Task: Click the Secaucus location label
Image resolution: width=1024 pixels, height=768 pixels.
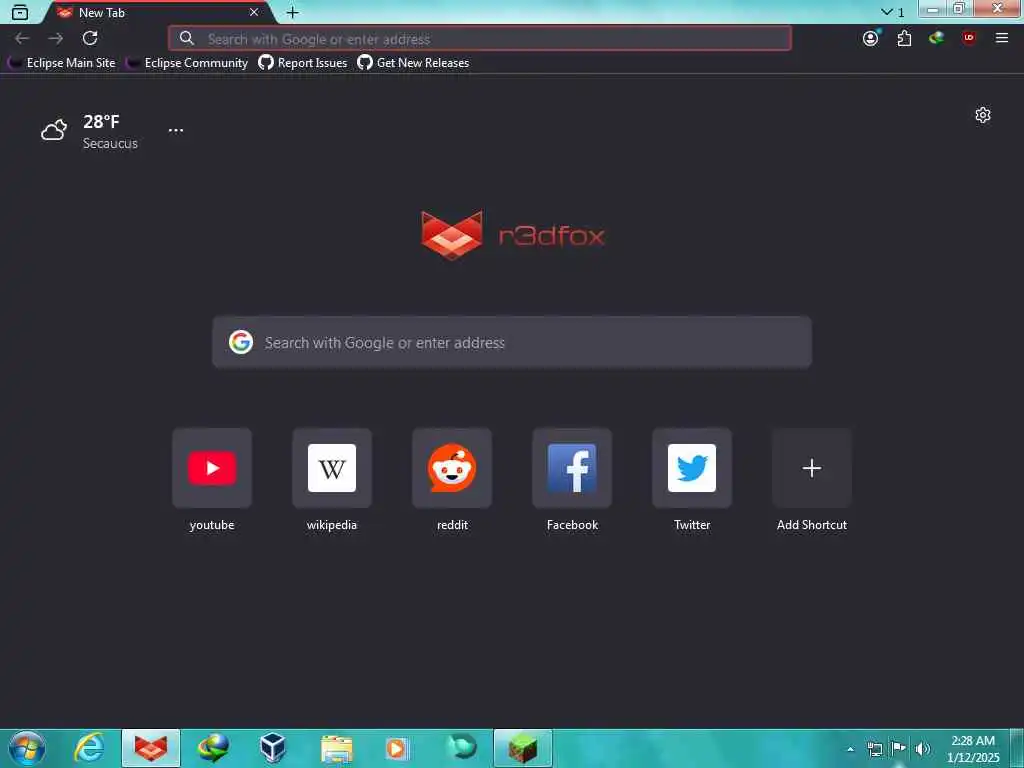Action: [x=110, y=144]
